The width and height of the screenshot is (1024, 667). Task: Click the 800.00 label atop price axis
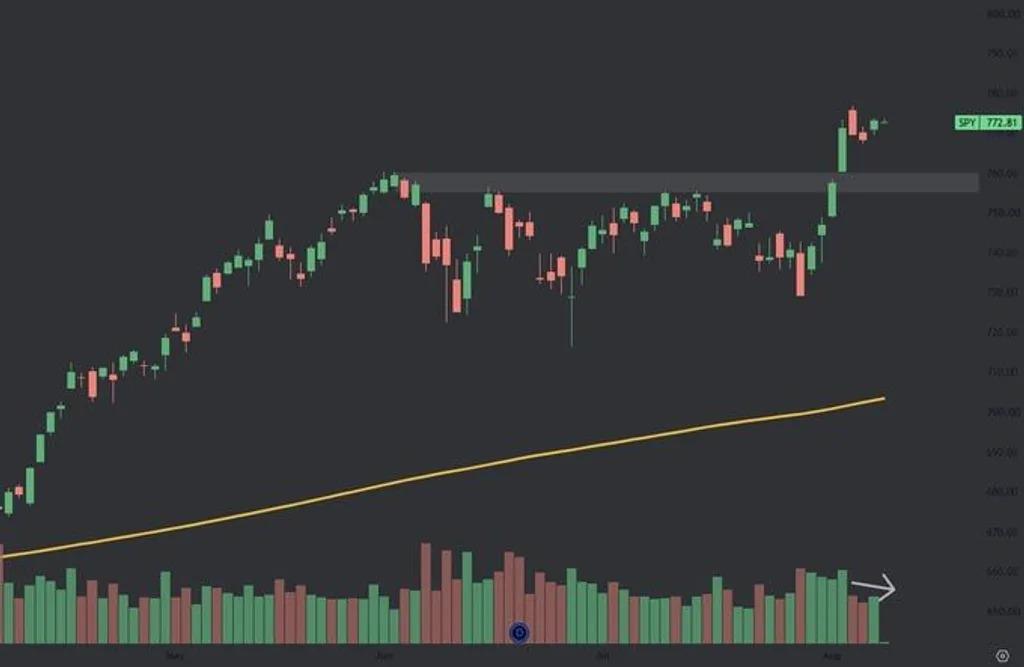[x=1002, y=13]
